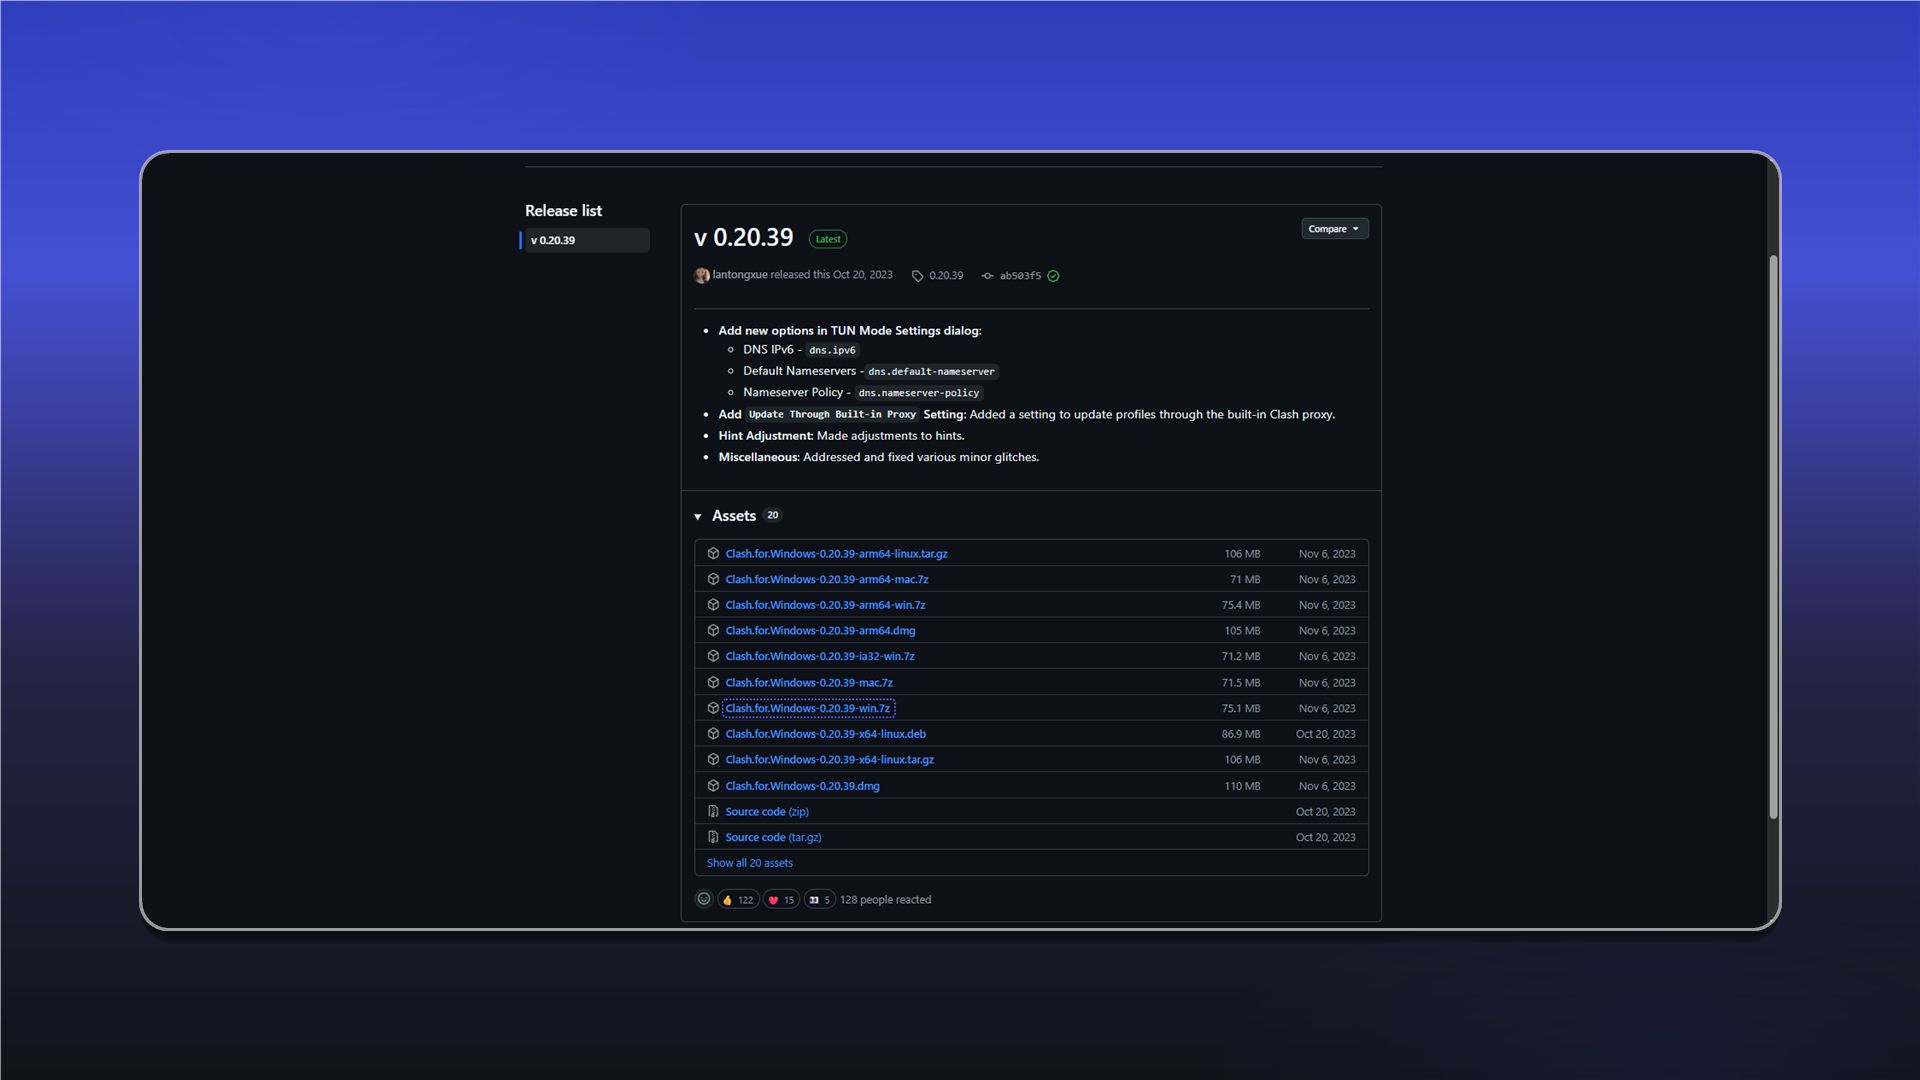The width and height of the screenshot is (1920, 1080).
Task: Open the lantongxue author profile link
Action: tap(739, 275)
